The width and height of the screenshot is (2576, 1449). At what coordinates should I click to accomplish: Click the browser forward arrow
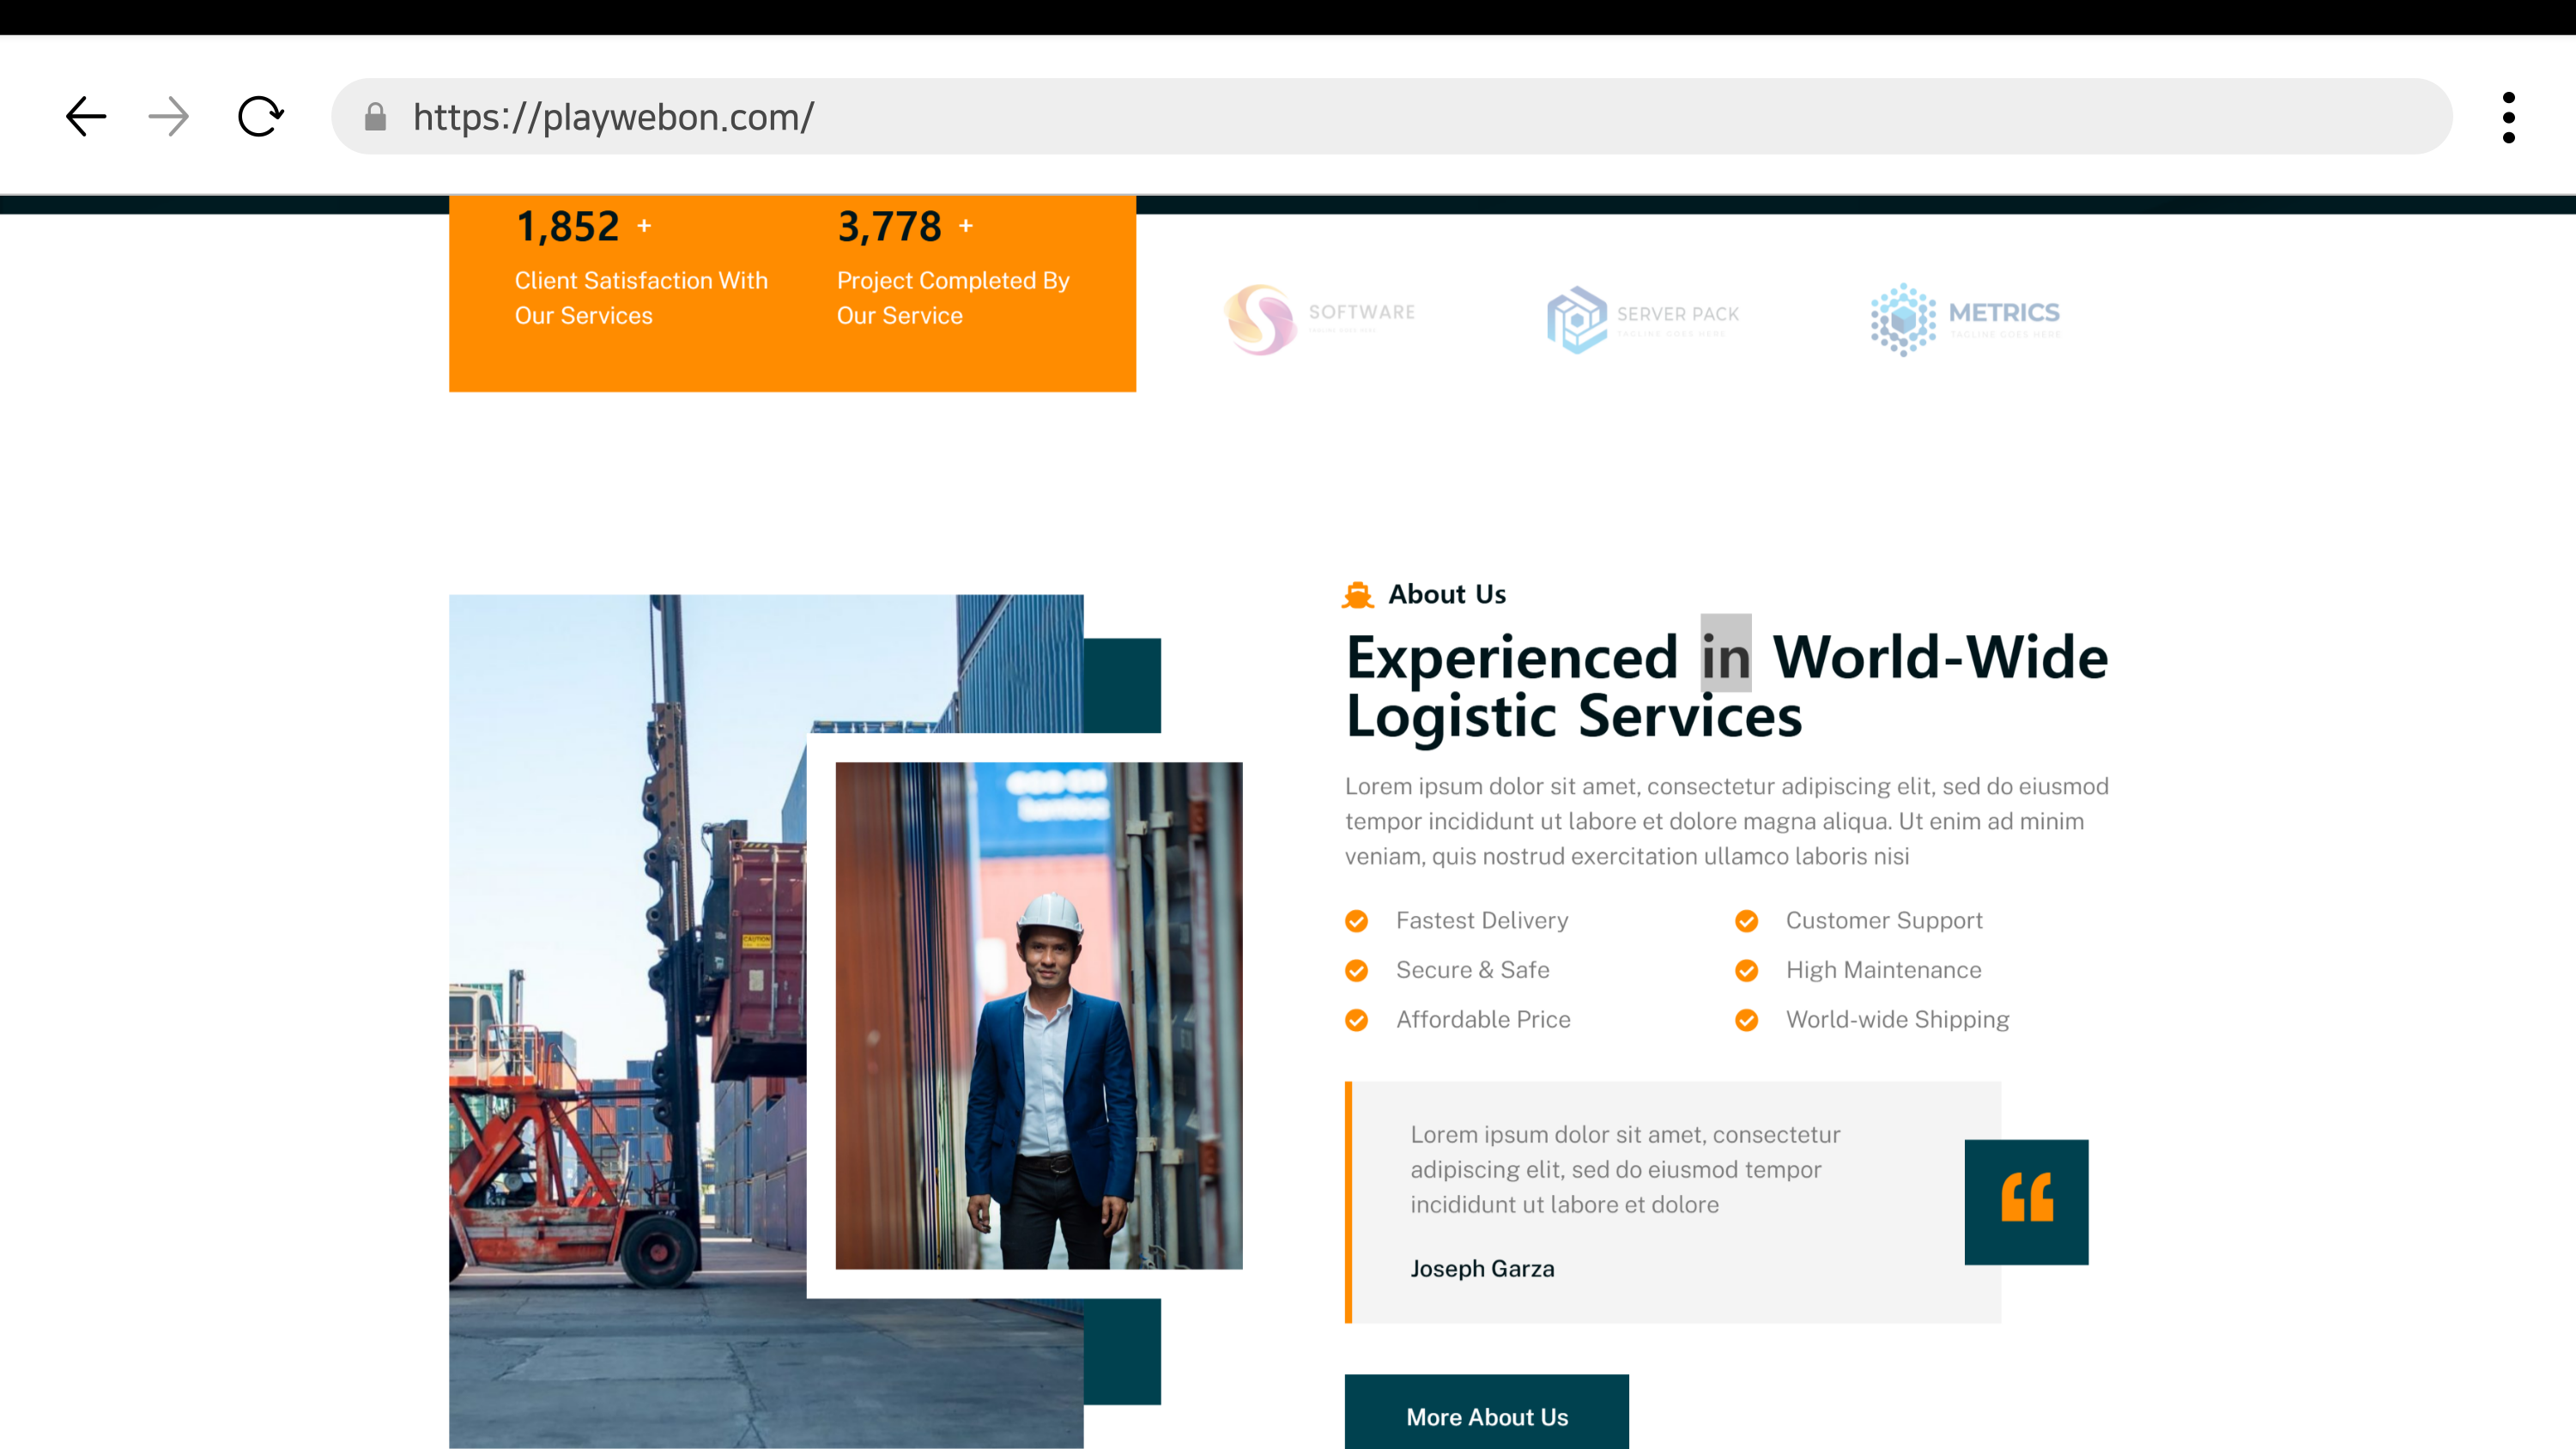coord(168,117)
